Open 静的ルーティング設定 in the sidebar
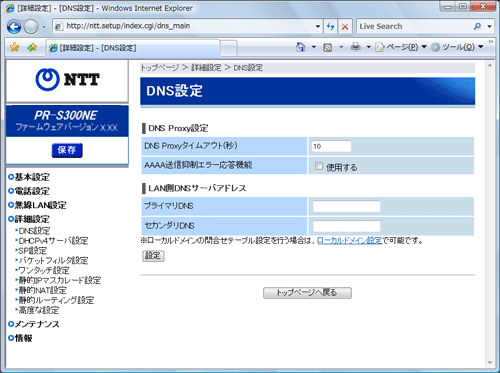Image resolution: width=500 pixels, height=373 pixels. pos(56,300)
